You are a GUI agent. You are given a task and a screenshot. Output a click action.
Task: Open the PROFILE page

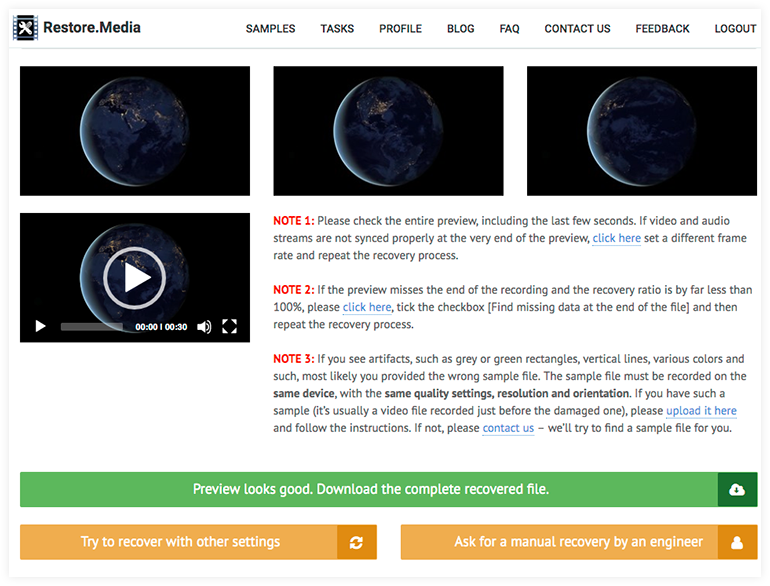tap(400, 29)
